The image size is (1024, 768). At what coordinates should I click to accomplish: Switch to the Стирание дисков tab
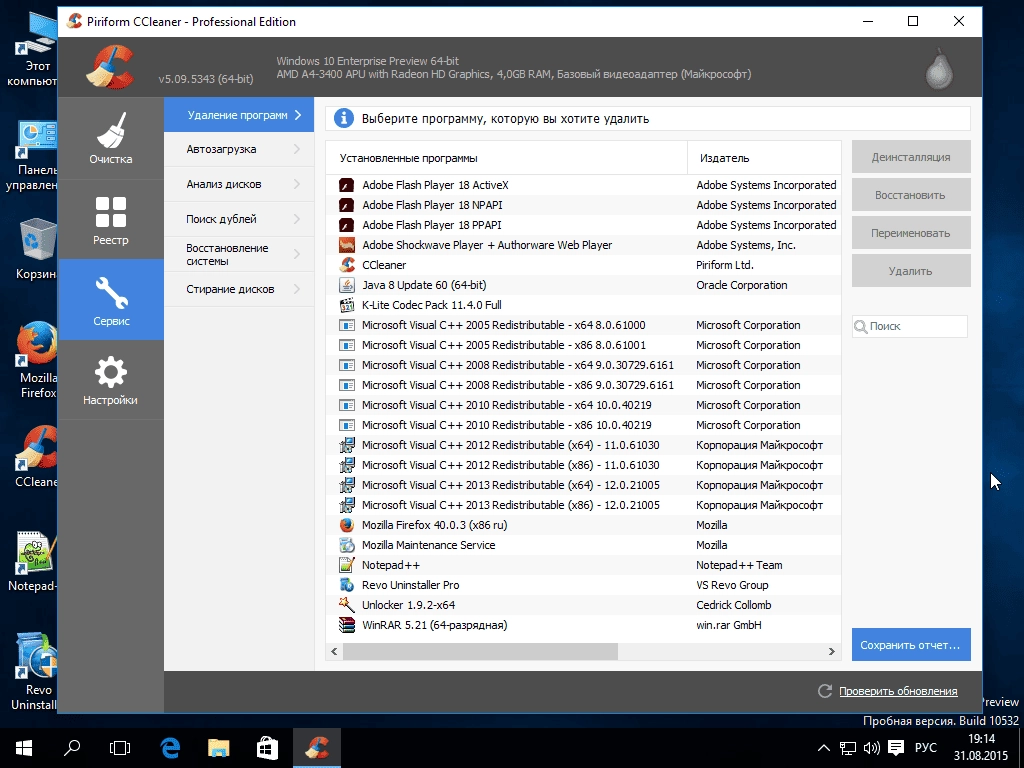pyautogui.click(x=239, y=289)
